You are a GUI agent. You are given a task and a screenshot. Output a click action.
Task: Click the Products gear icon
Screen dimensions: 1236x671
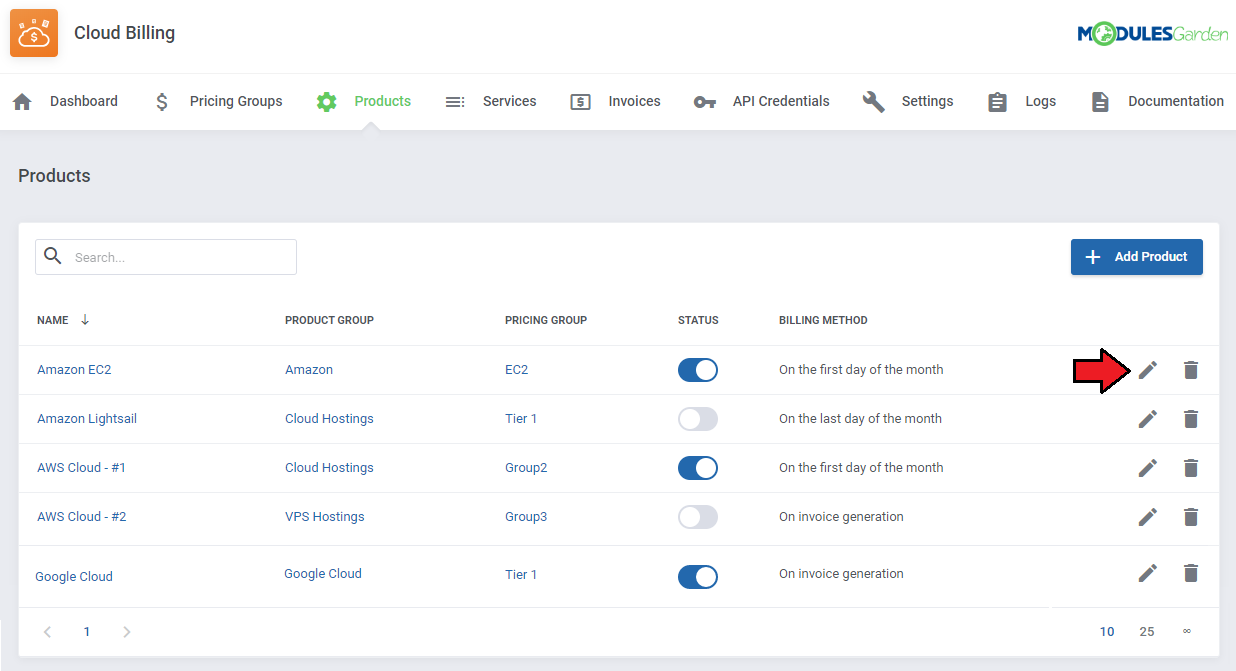[x=326, y=101]
